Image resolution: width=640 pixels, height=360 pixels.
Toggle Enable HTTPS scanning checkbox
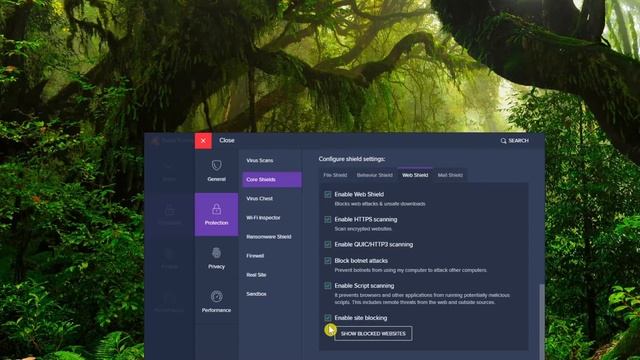(x=328, y=220)
